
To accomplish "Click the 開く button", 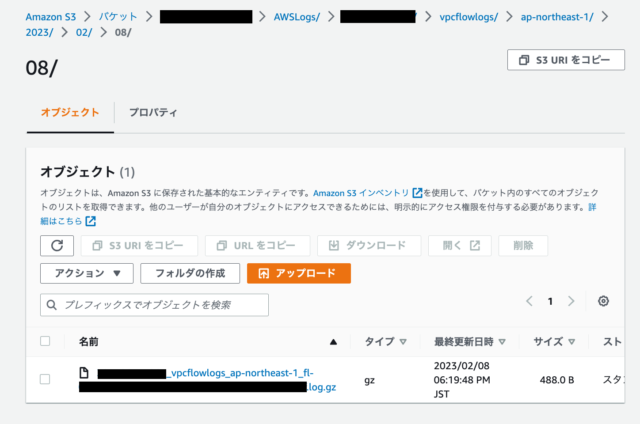I will tap(460, 246).
